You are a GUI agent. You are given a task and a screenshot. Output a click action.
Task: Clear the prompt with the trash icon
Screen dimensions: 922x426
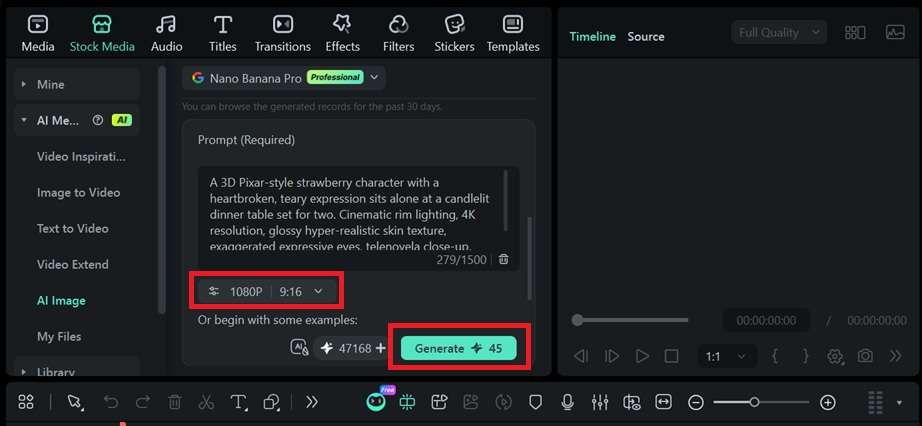pos(503,259)
